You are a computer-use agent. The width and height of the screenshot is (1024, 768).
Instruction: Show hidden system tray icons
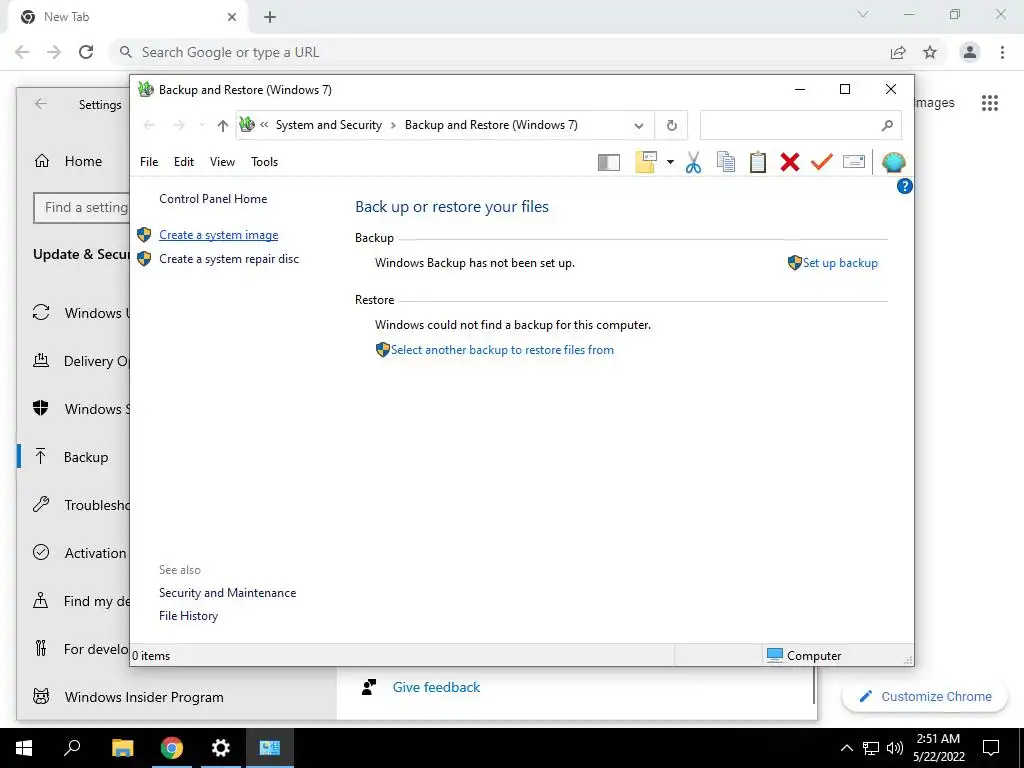pos(846,748)
